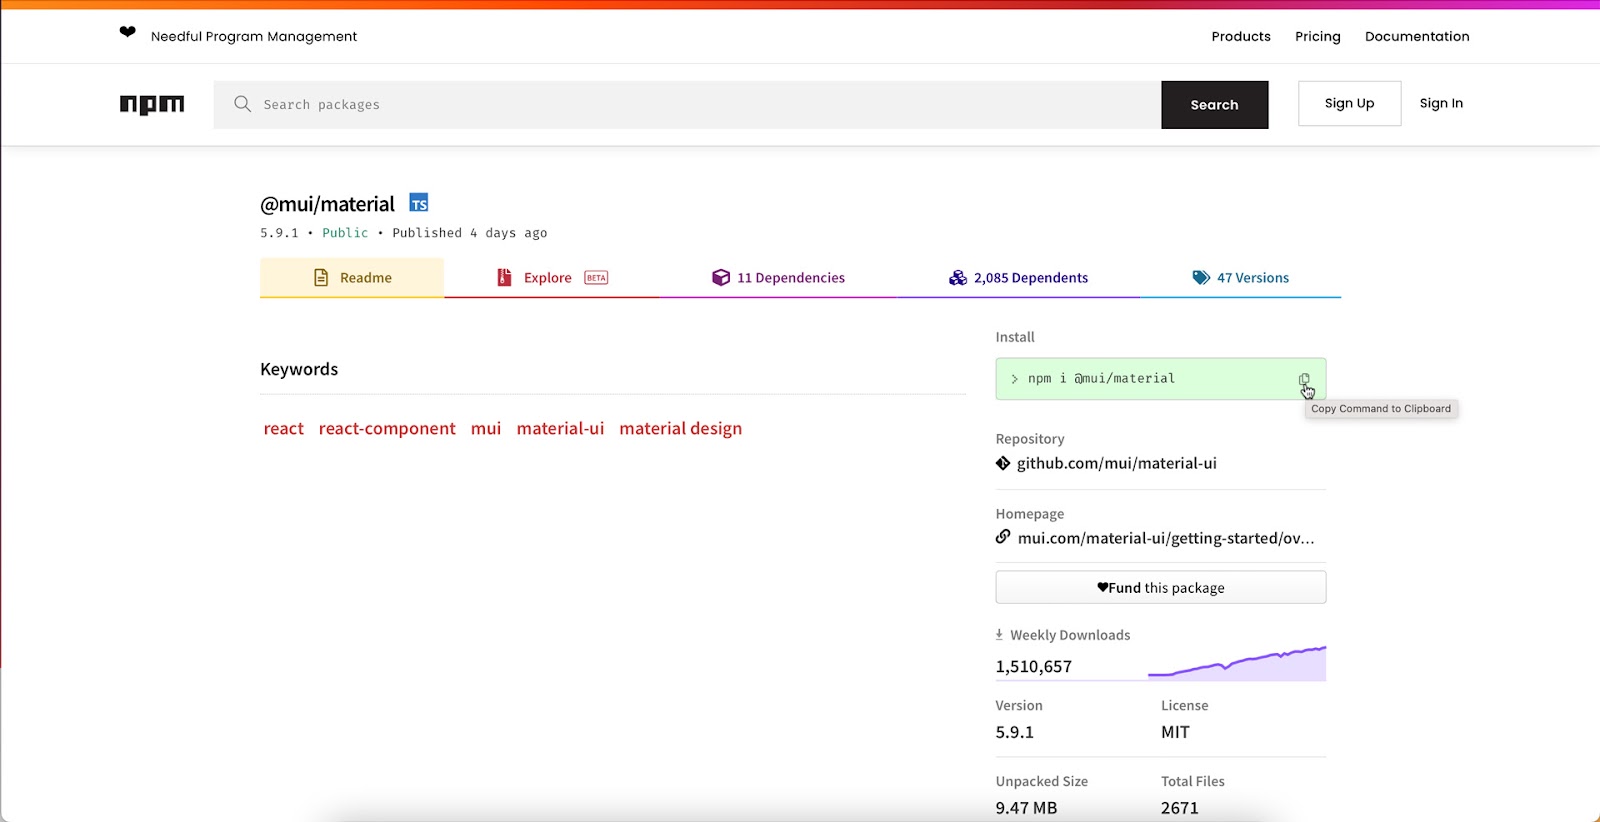Click the Dependencies cube icon

tap(721, 278)
